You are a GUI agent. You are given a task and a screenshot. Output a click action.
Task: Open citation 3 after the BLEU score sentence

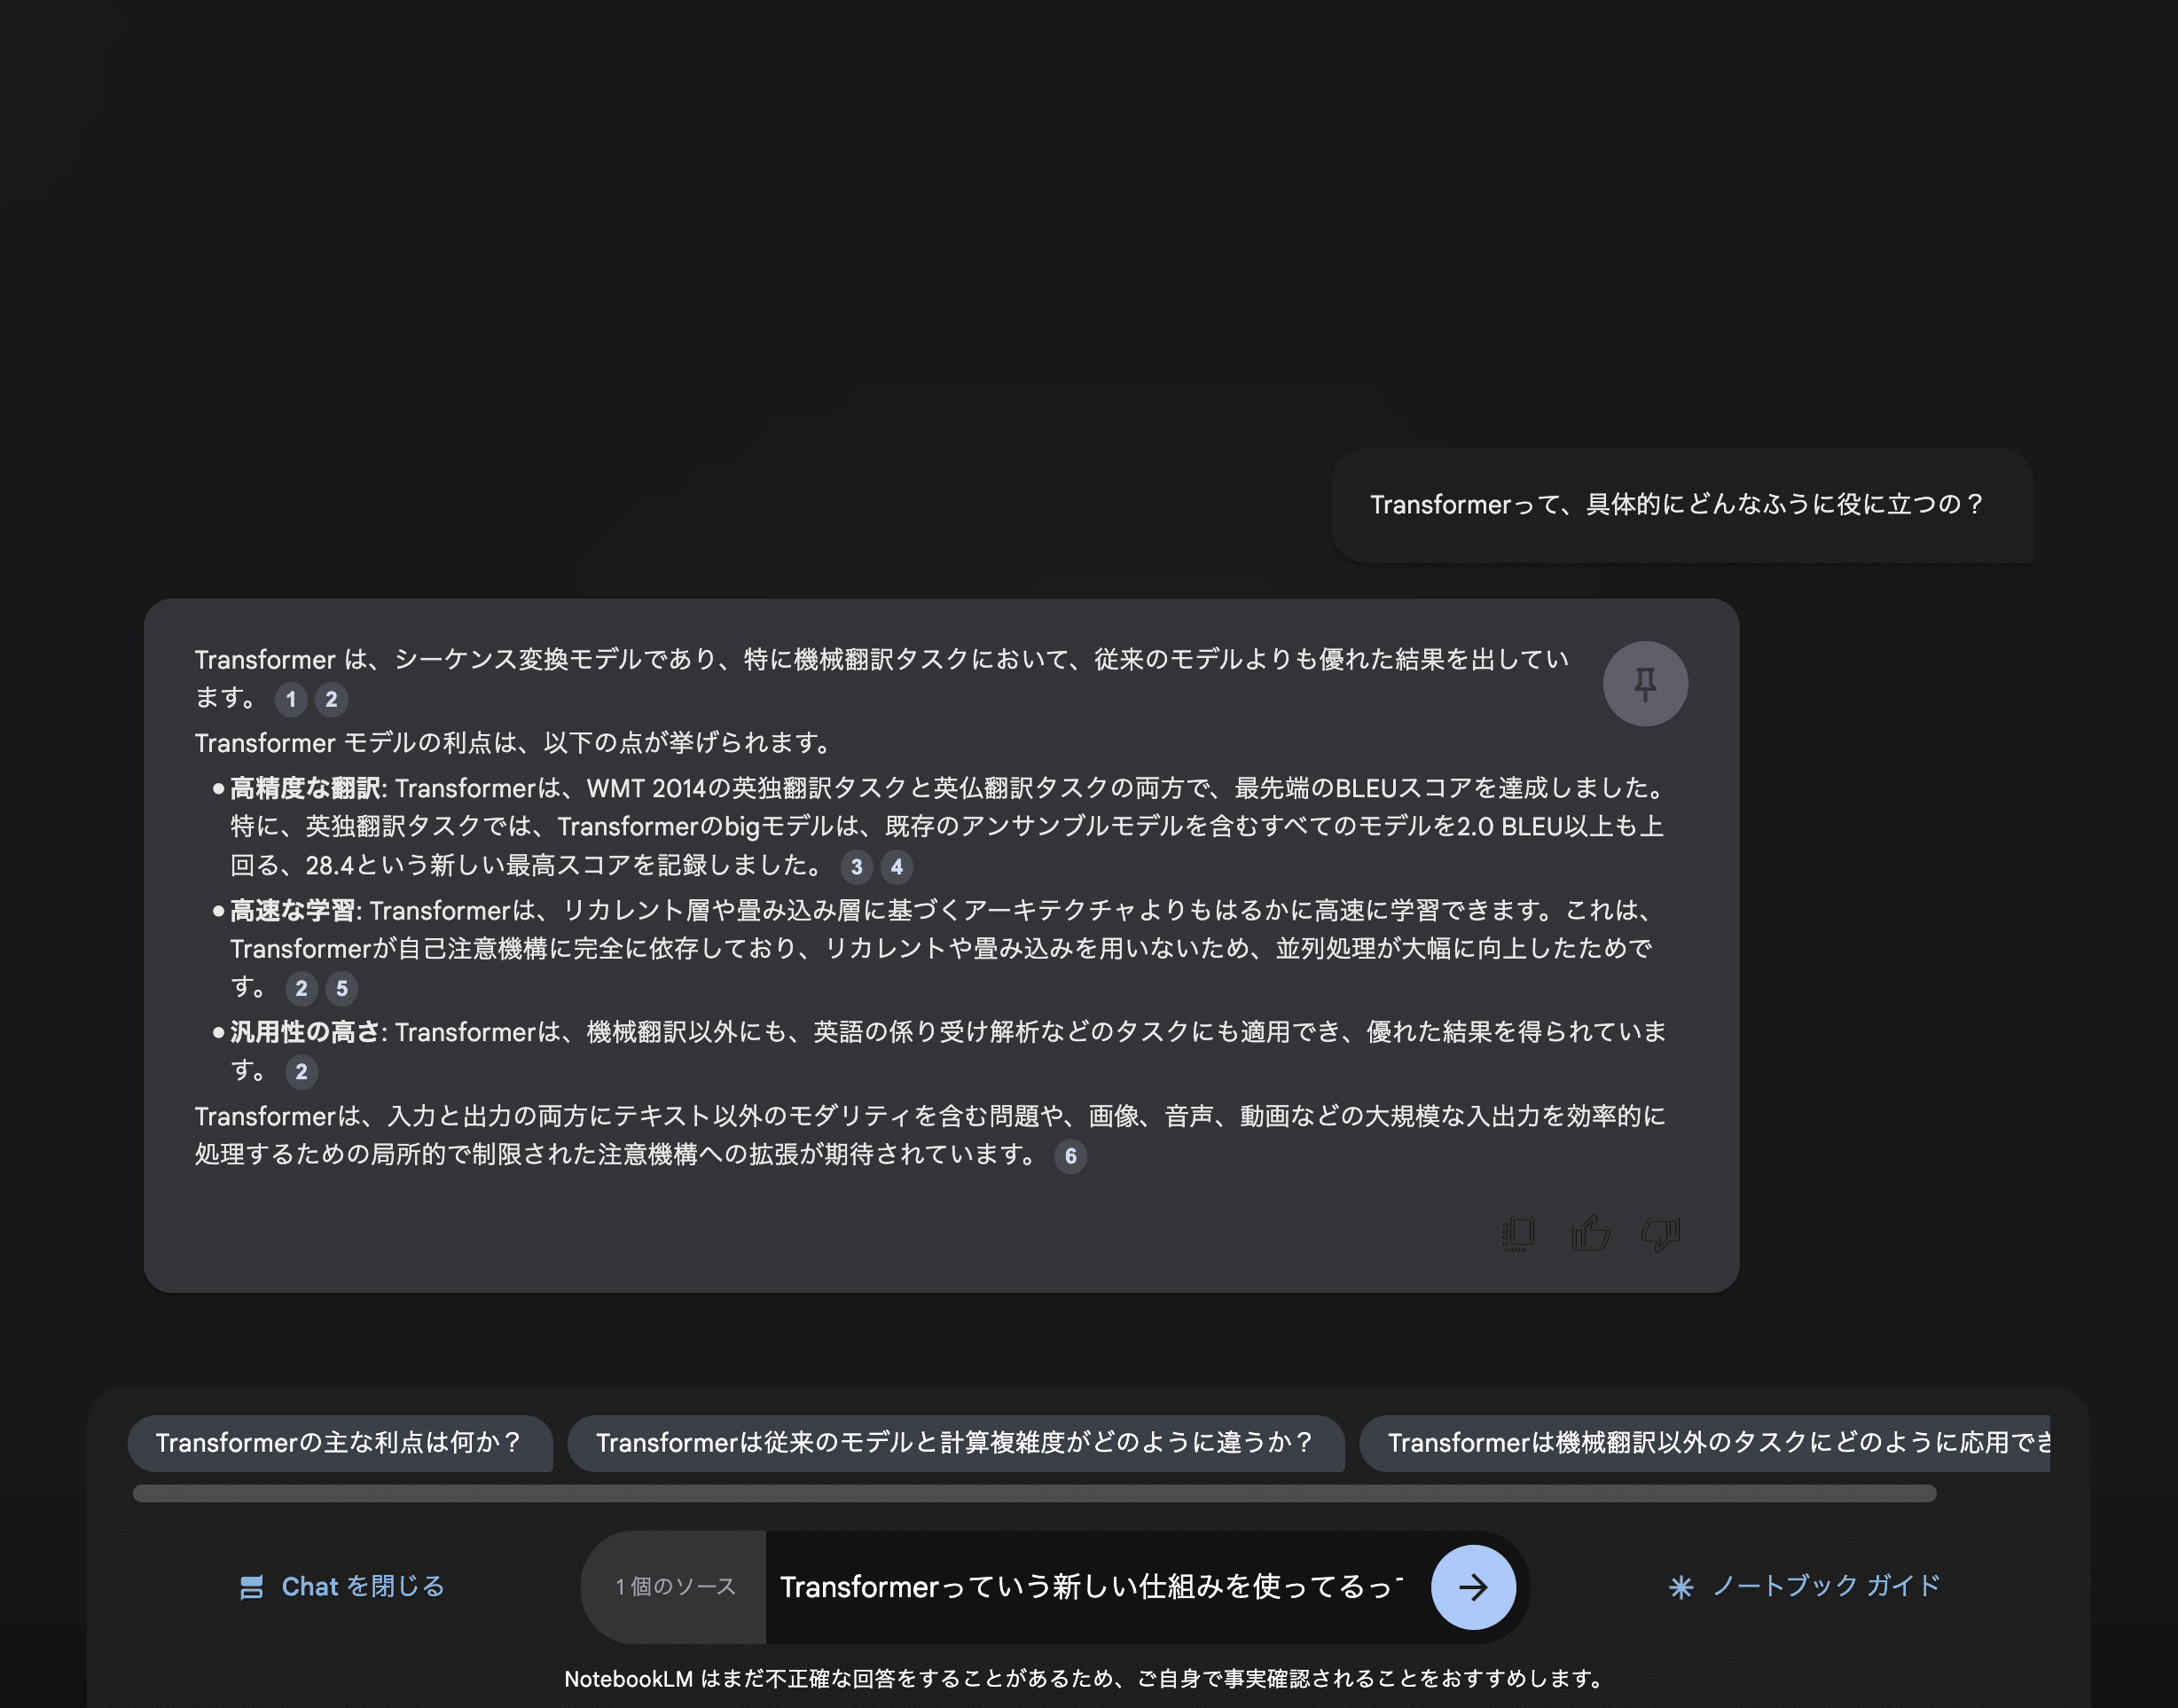857,867
